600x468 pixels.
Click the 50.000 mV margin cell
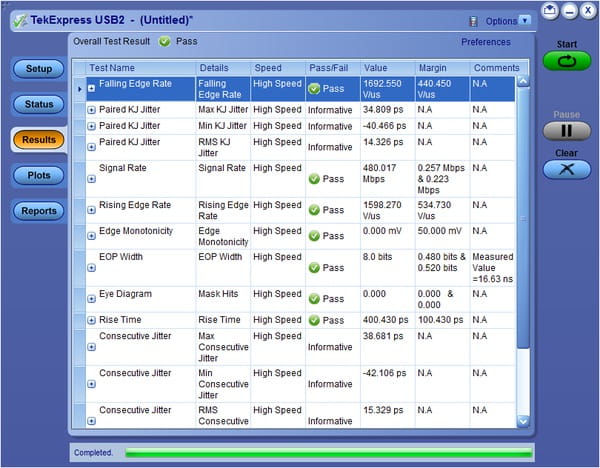point(442,236)
